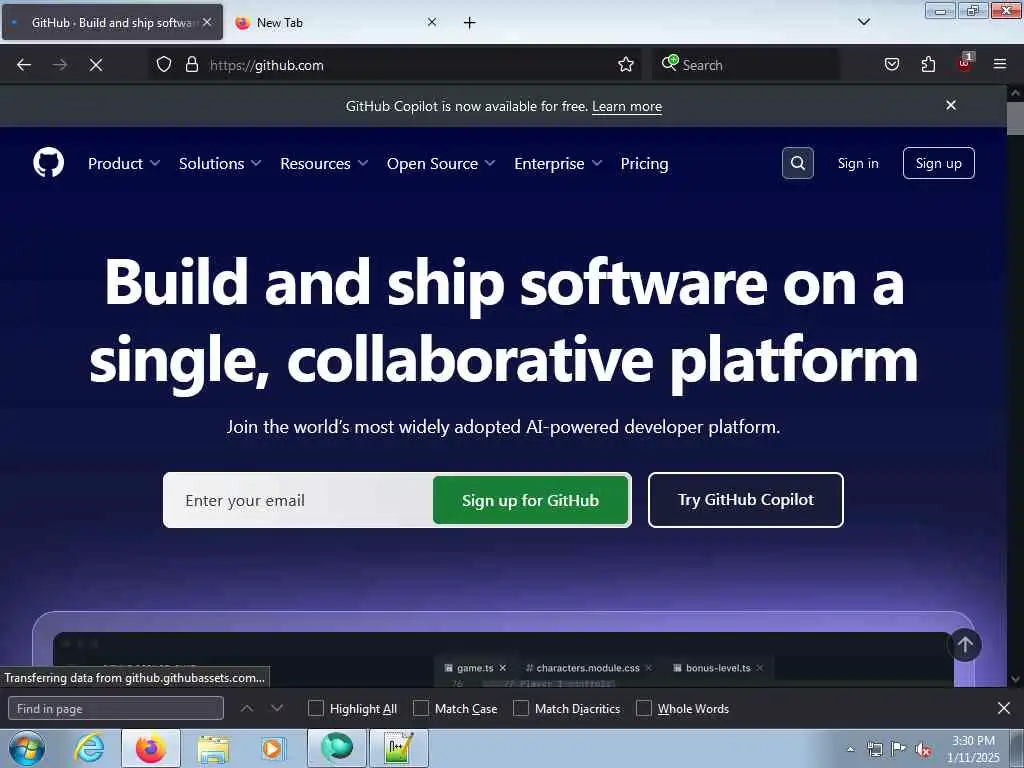Select game.ts tab in code preview
1024x768 pixels.
point(475,667)
